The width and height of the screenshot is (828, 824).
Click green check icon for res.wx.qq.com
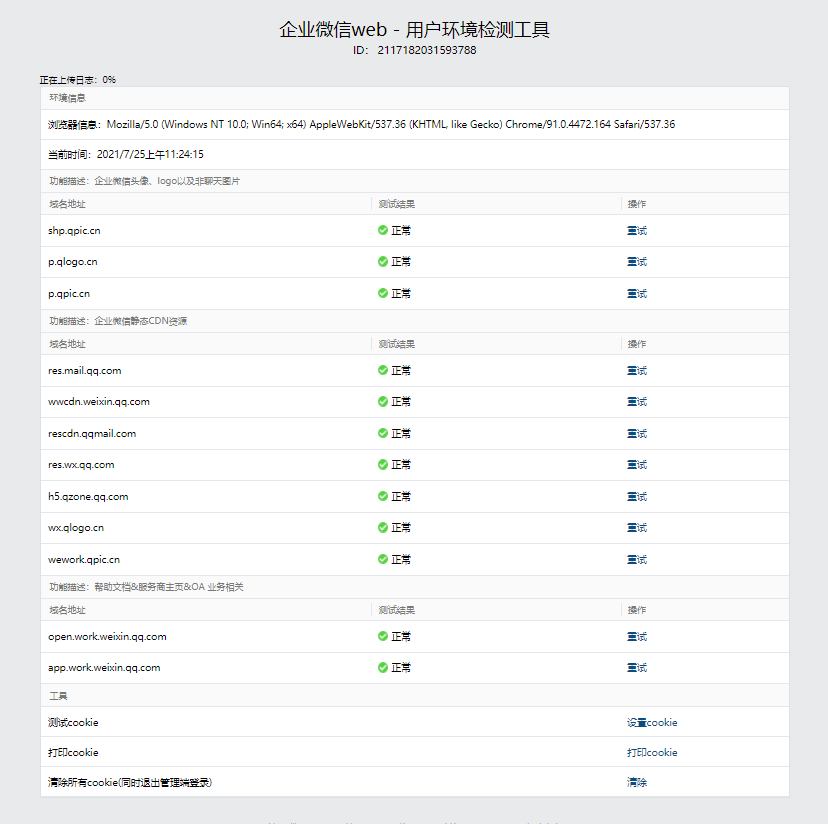point(383,464)
